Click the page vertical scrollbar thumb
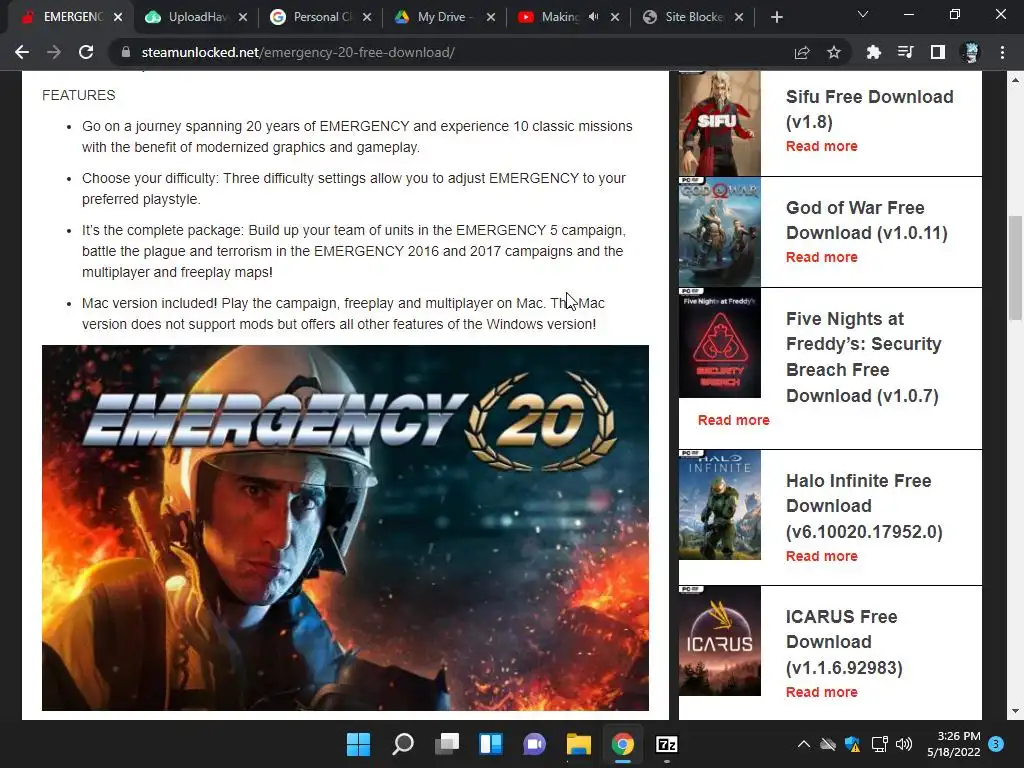 click(x=1015, y=268)
